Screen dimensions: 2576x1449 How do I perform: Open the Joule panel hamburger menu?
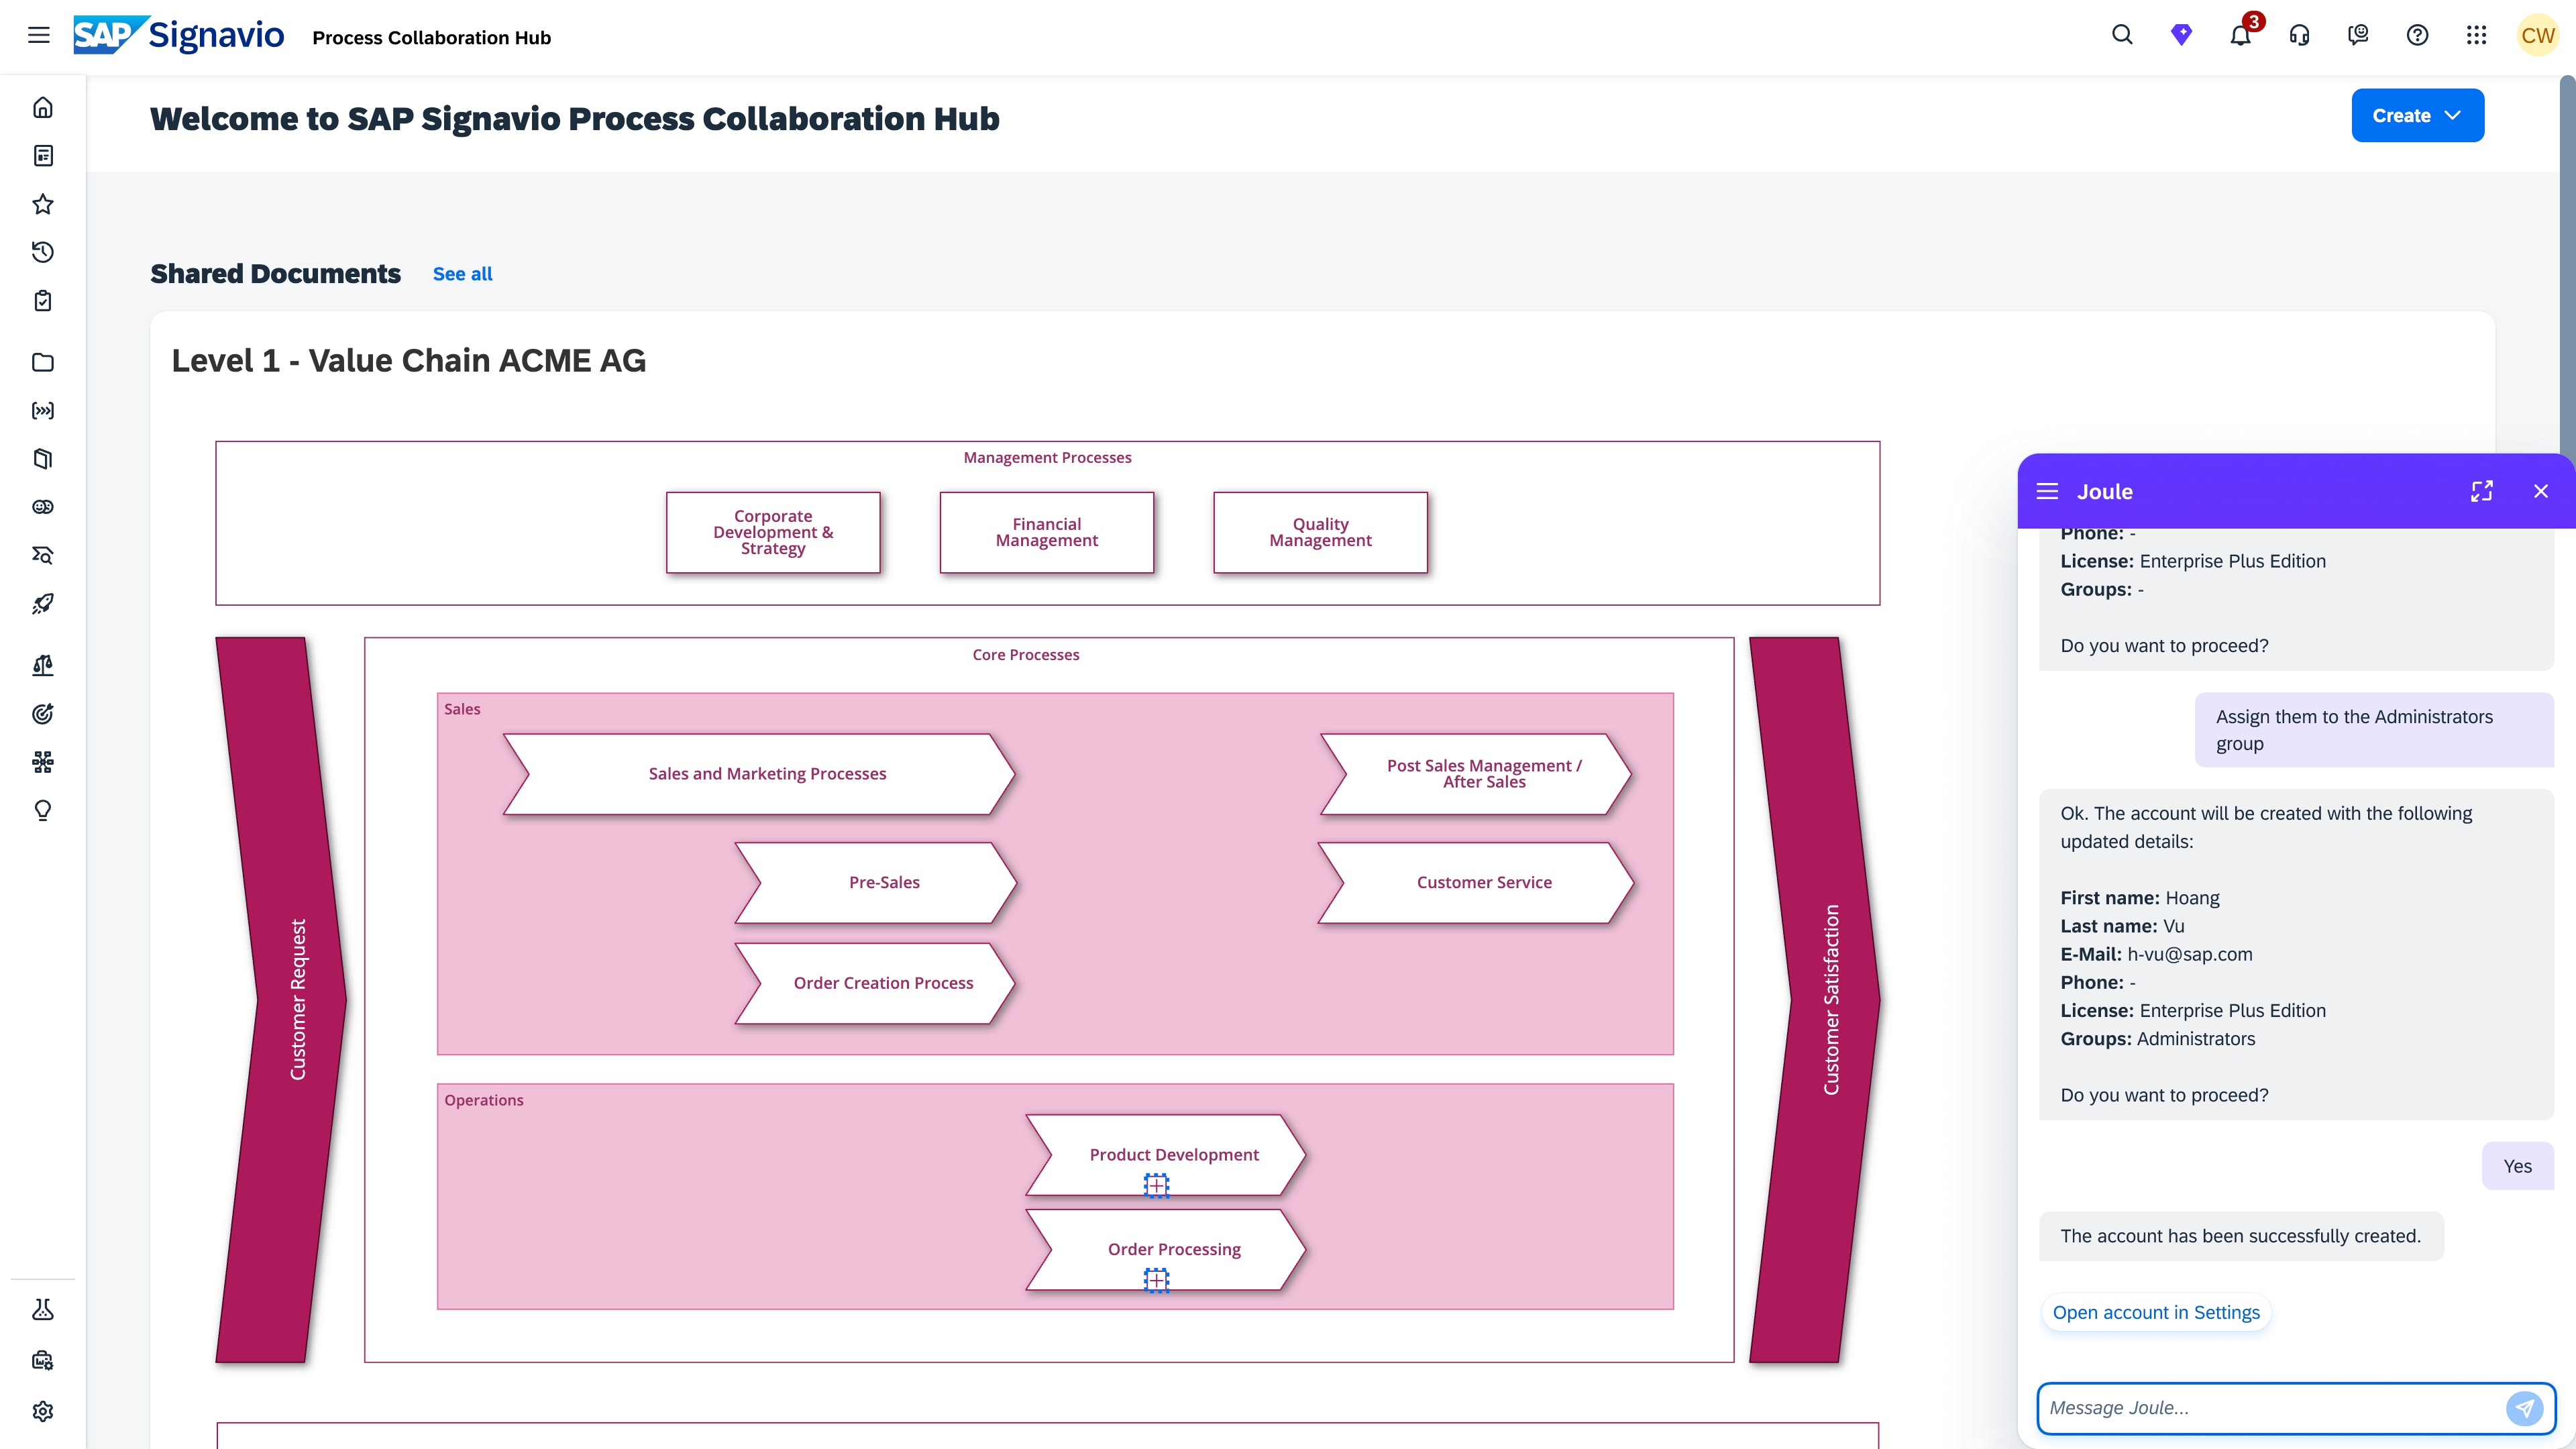coord(2047,491)
